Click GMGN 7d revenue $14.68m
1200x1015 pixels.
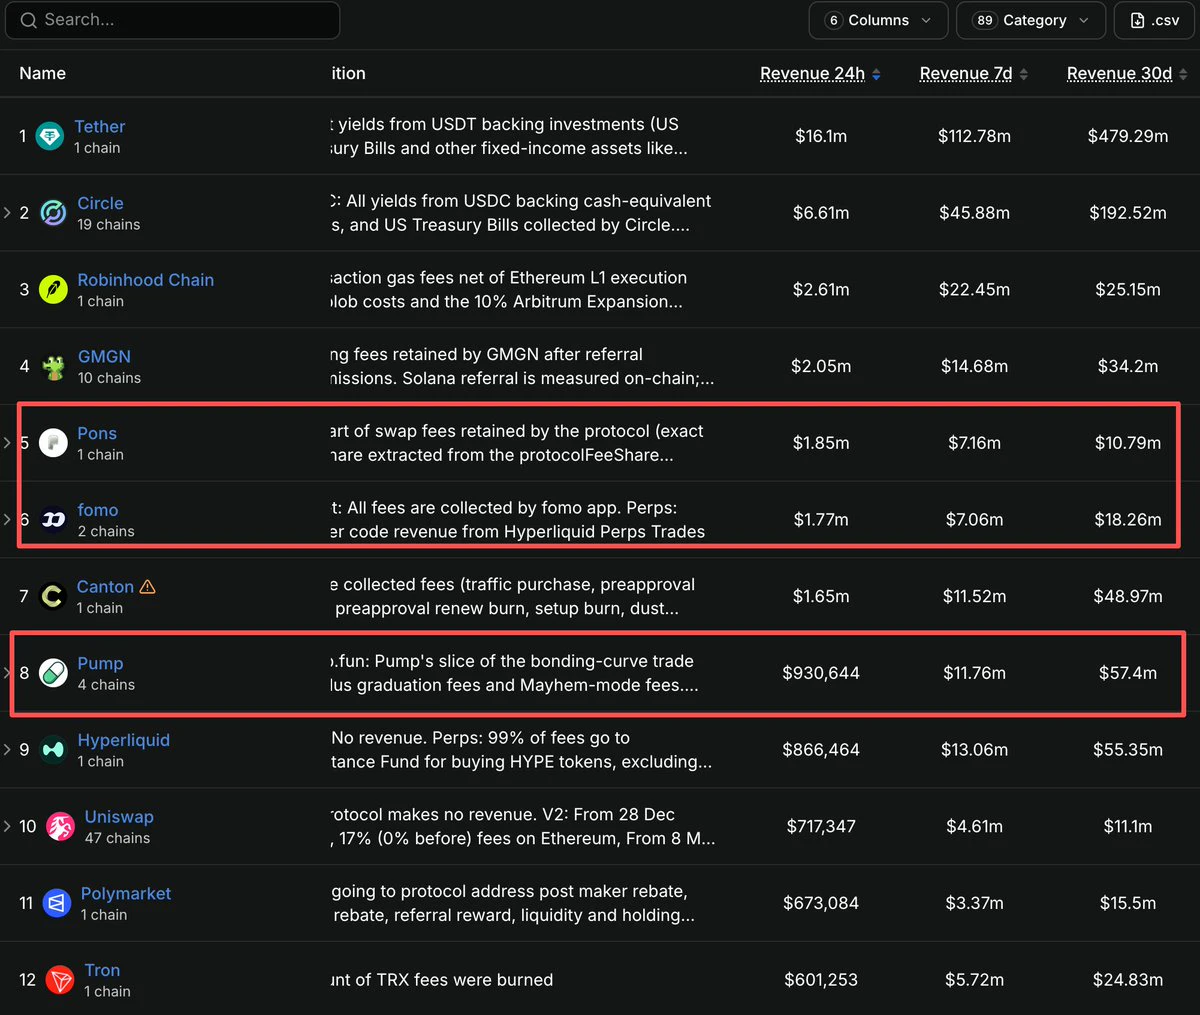coord(974,366)
